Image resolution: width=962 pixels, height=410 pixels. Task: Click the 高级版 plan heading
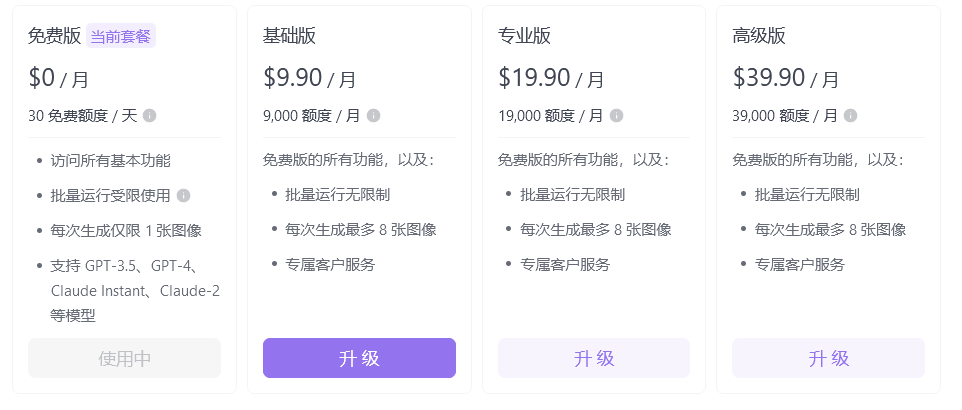(759, 36)
